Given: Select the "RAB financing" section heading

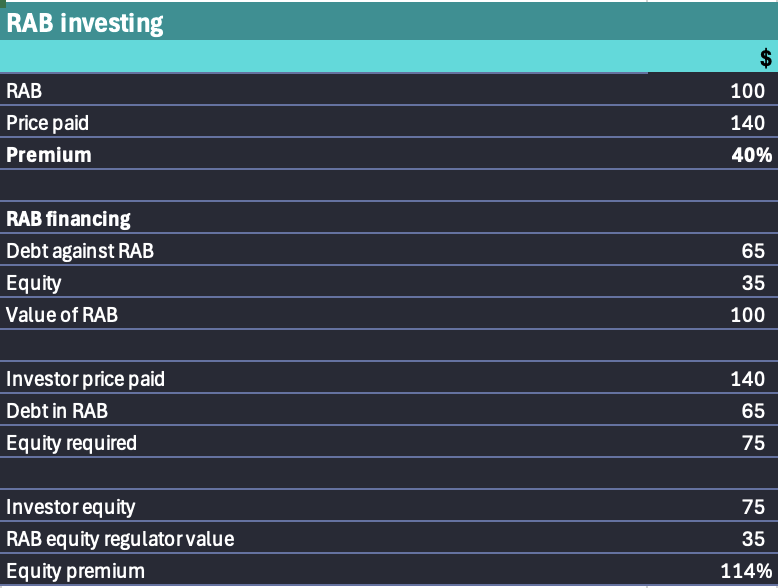Looking at the screenshot, I should point(68,218).
